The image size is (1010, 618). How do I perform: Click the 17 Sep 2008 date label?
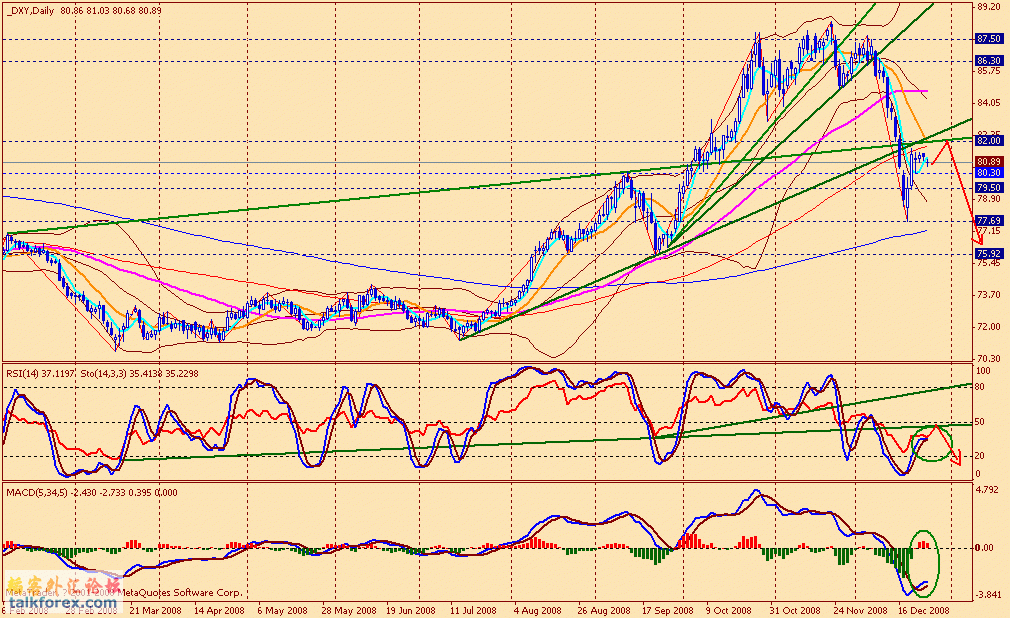pos(667,610)
